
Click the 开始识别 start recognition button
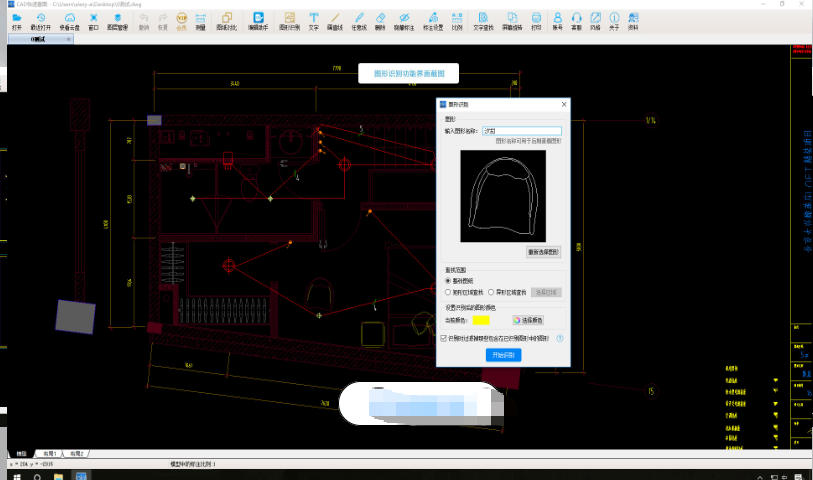coord(503,355)
